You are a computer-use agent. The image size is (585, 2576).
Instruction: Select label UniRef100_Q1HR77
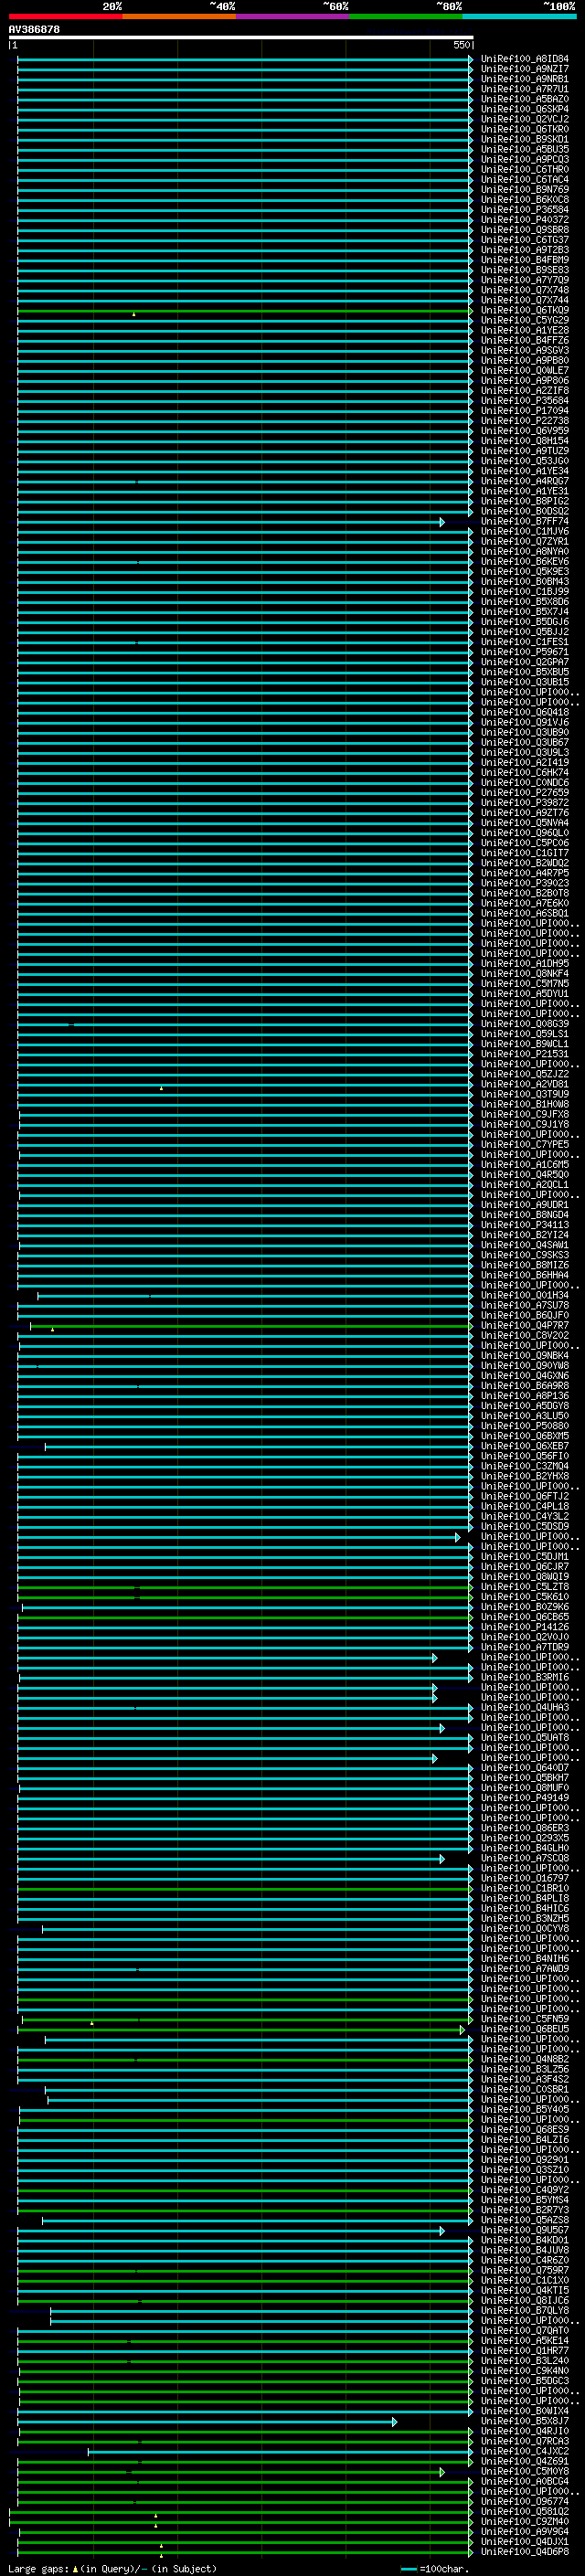tap(524, 2351)
